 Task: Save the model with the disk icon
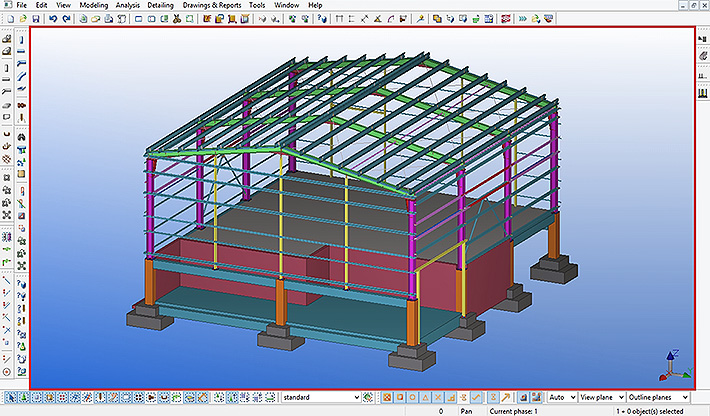tap(34, 18)
